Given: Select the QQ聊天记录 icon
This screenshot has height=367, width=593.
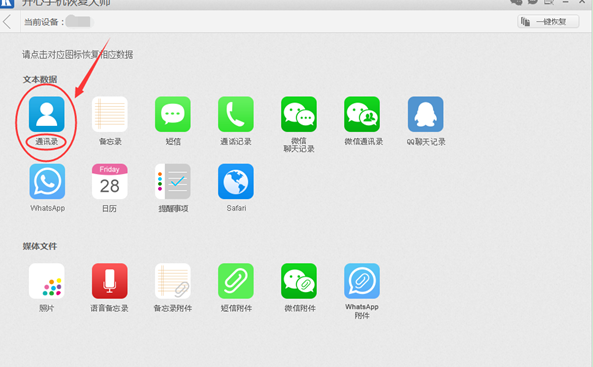Looking at the screenshot, I should tap(425, 114).
